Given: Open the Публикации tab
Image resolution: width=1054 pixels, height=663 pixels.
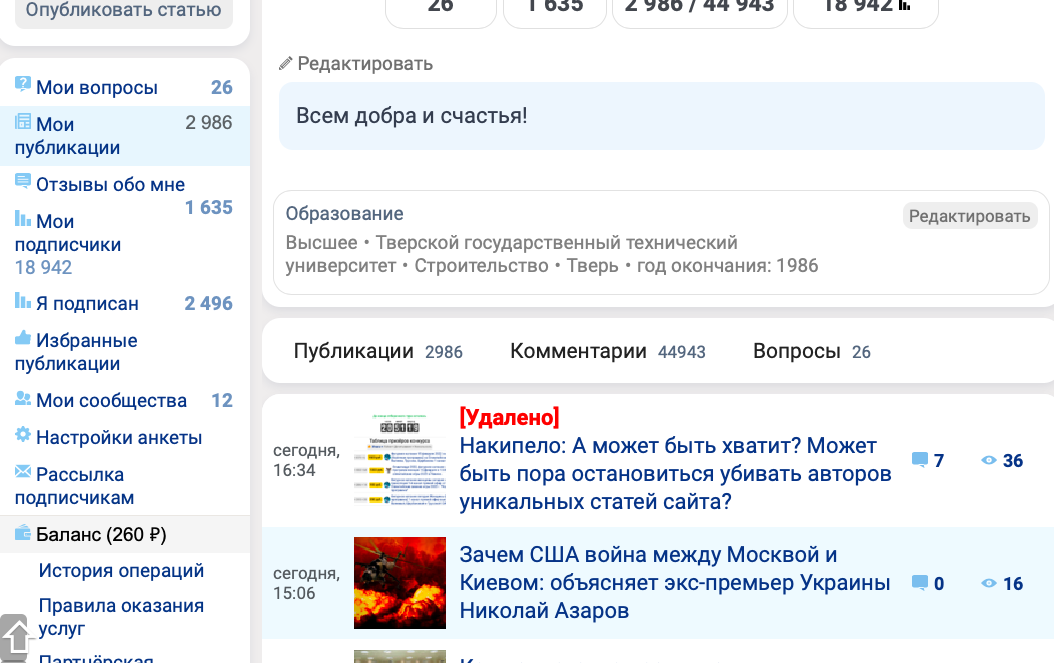Looking at the screenshot, I should (377, 351).
